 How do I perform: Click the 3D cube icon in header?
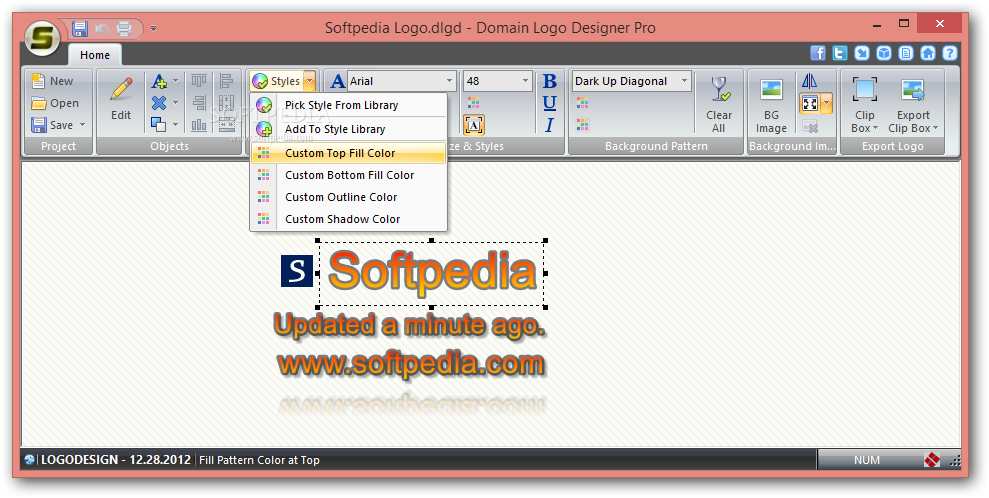click(884, 53)
